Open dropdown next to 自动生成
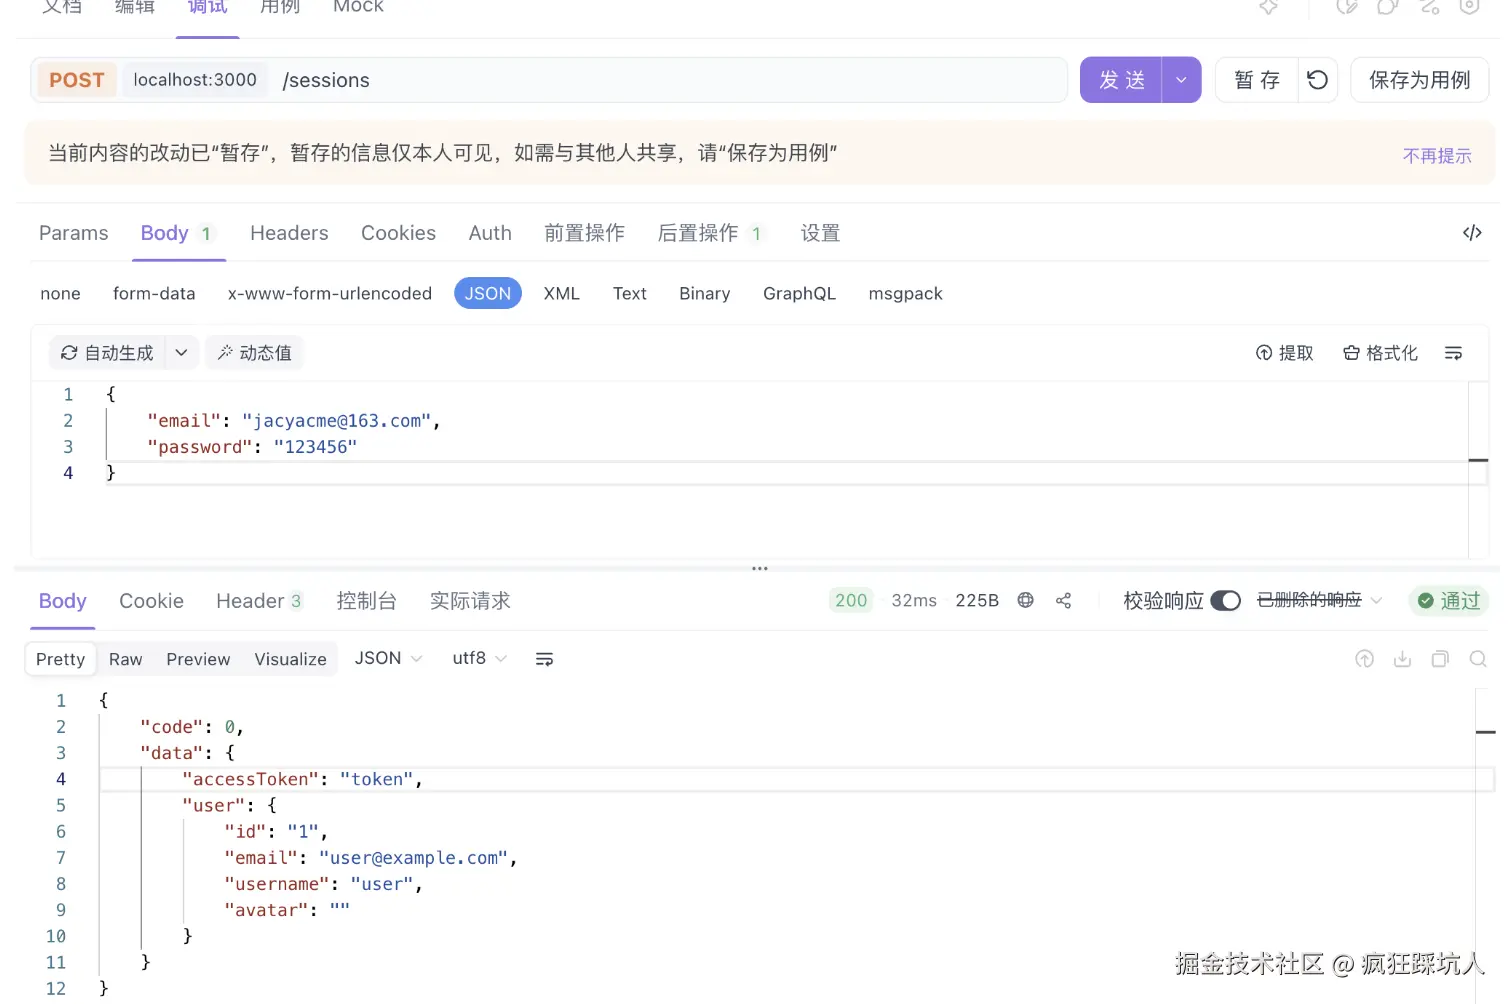1512x1004 pixels. (x=181, y=353)
